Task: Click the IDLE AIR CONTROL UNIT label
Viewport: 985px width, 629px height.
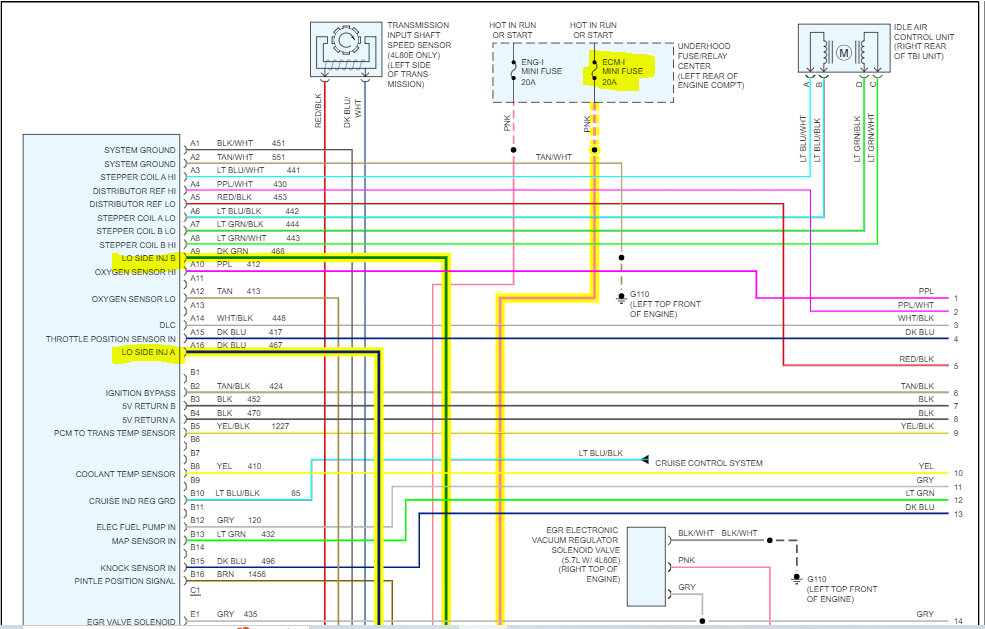Action: pos(923,41)
